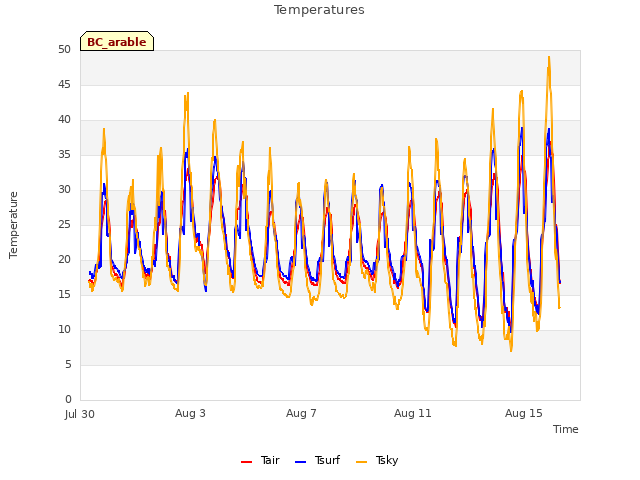Click the 10 y-axis tick label
Image resolution: width=640 pixels, height=480 pixels.
coord(64,329)
